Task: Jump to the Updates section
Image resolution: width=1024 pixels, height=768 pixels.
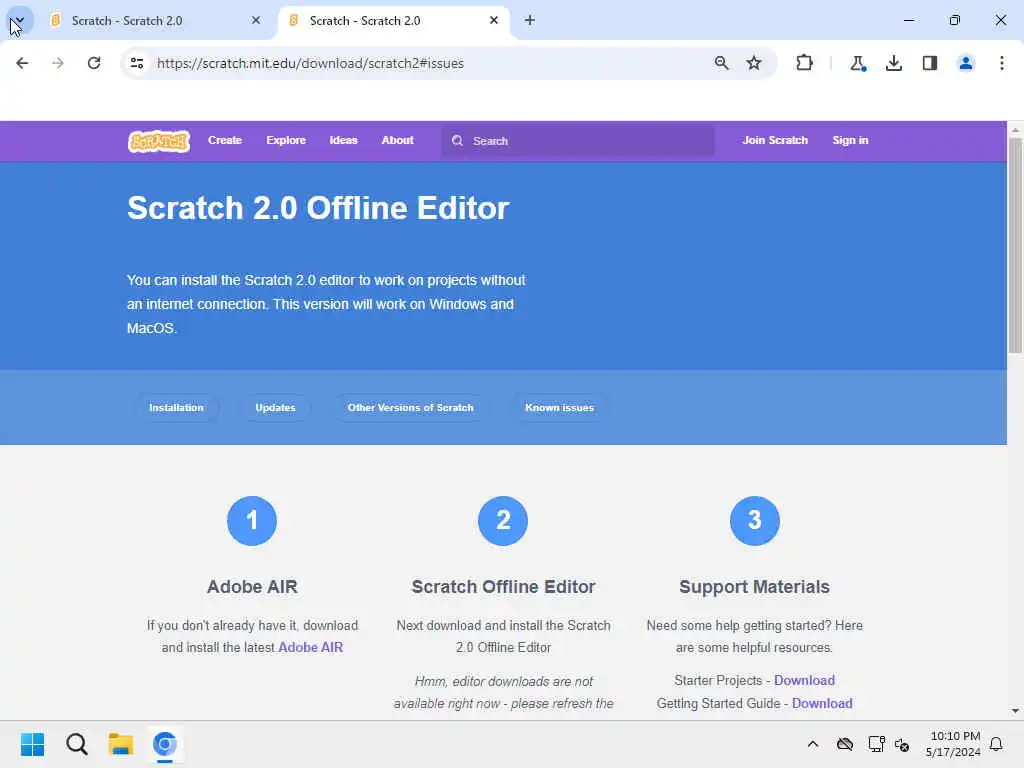Action: pyautogui.click(x=276, y=408)
